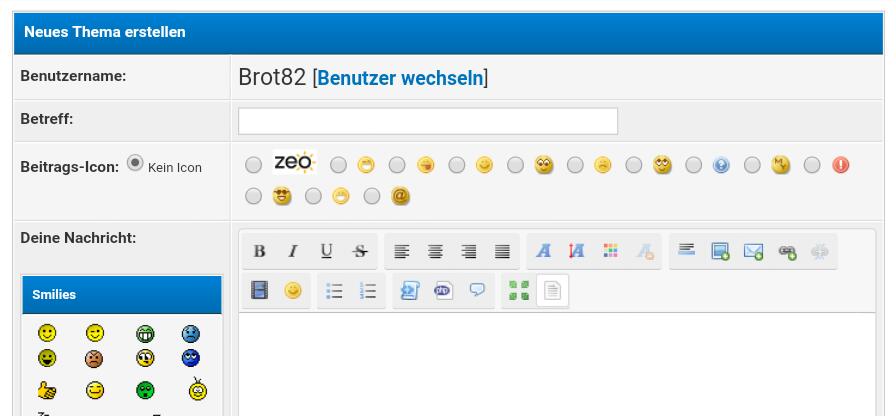Pick the blue question mark post icon
This screenshot has width=896, height=416.
click(693, 165)
